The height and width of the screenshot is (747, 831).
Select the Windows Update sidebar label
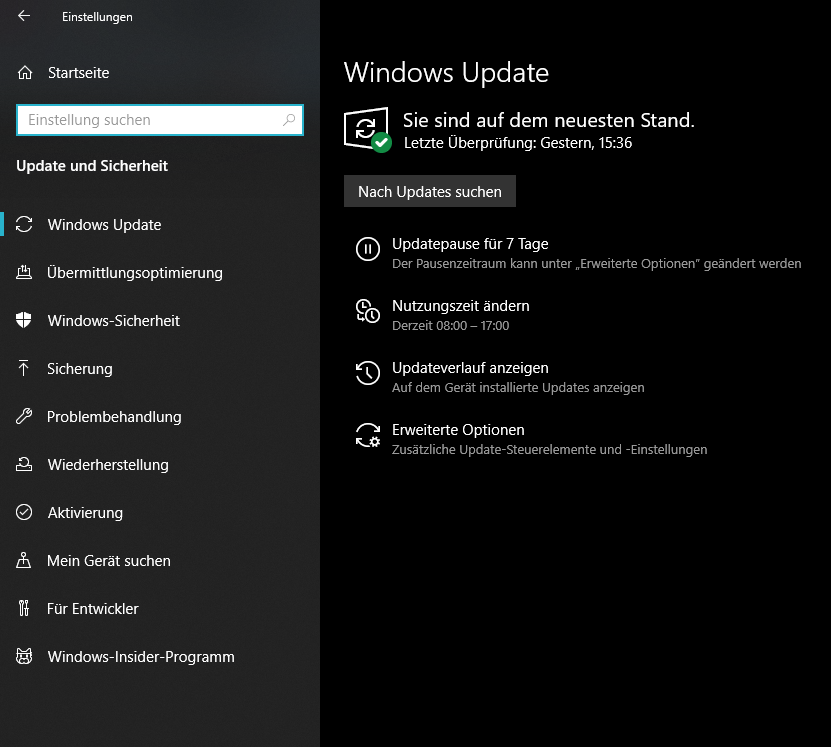pyautogui.click(x=104, y=225)
